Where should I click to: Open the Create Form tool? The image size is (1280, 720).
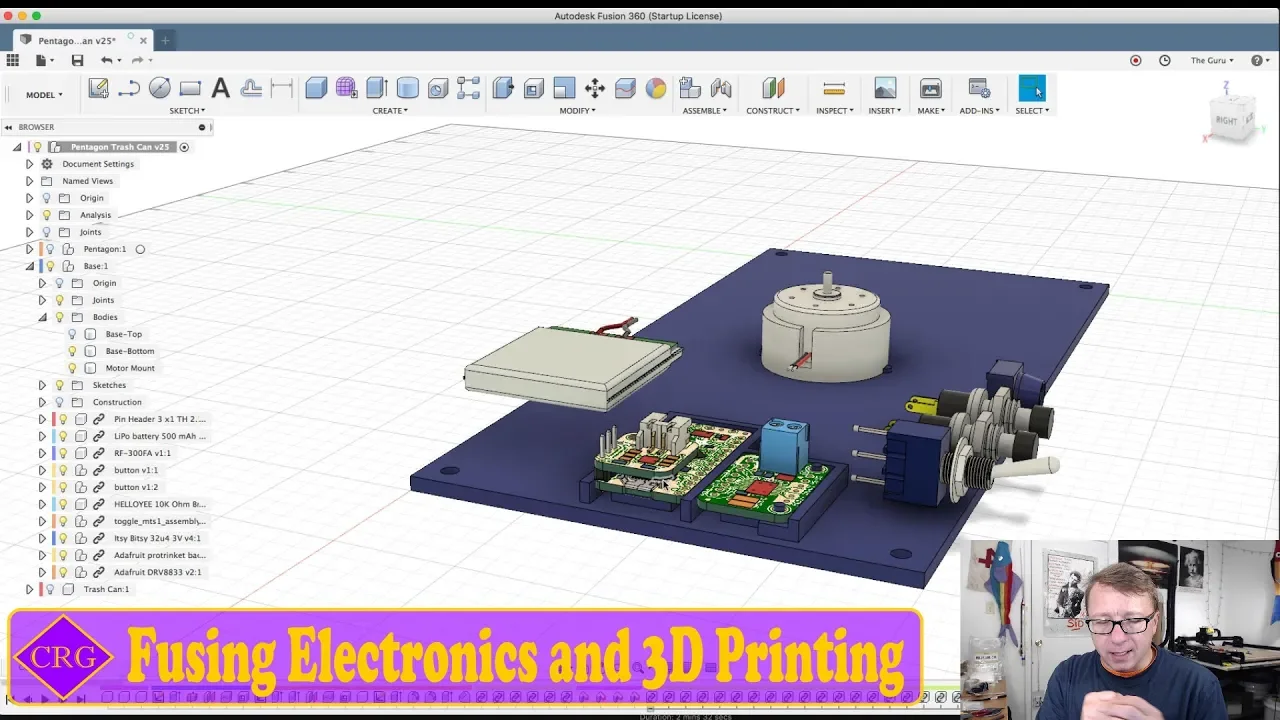coord(346,88)
